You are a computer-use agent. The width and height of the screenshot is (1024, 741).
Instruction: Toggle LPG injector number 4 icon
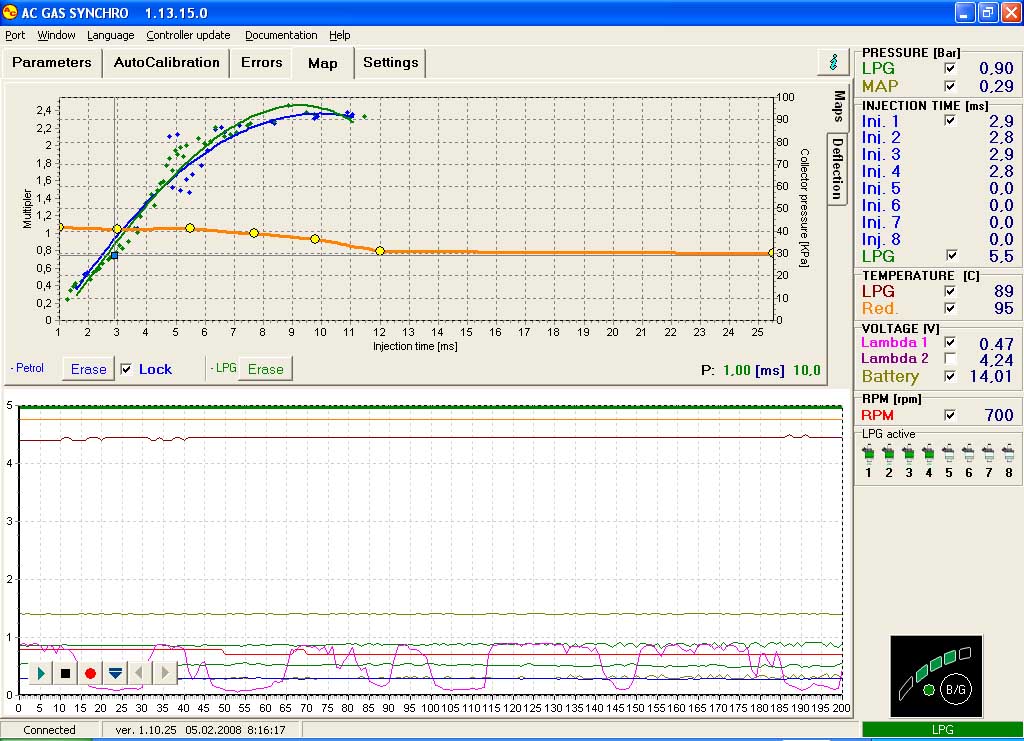tap(928, 454)
